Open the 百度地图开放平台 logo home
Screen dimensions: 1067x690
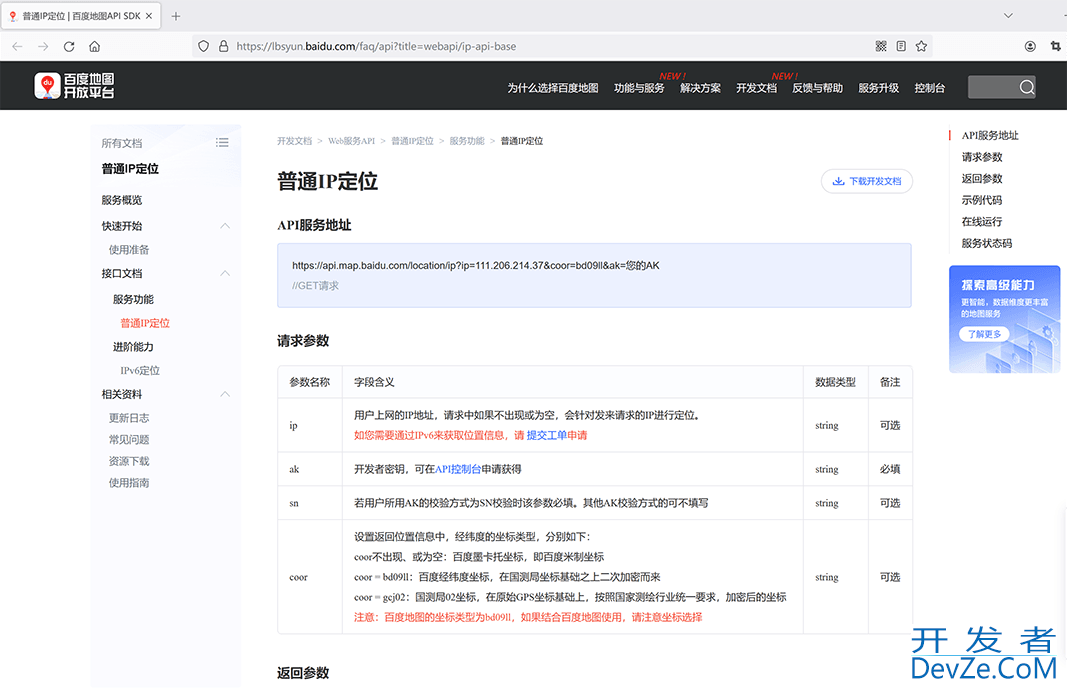click(75, 86)
